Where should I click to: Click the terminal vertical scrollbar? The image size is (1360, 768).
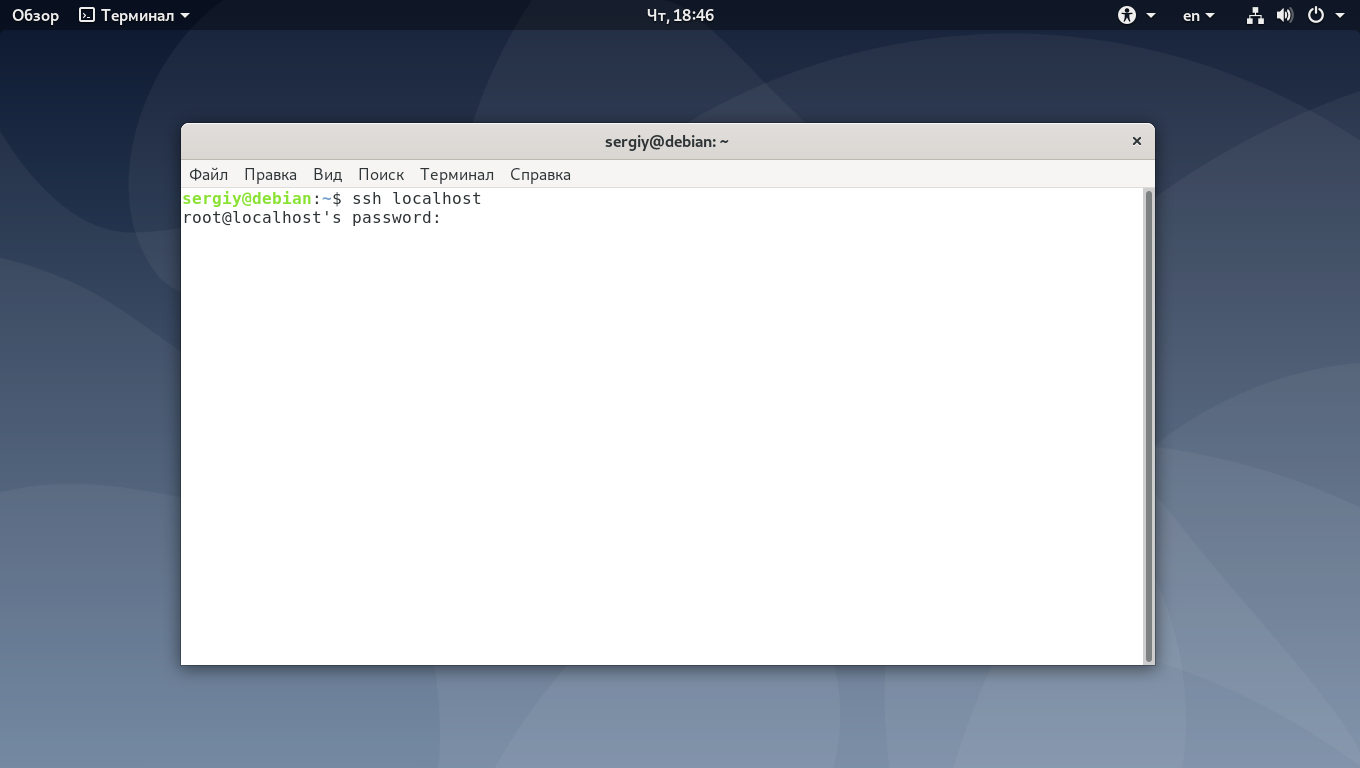click(1148, 426)
